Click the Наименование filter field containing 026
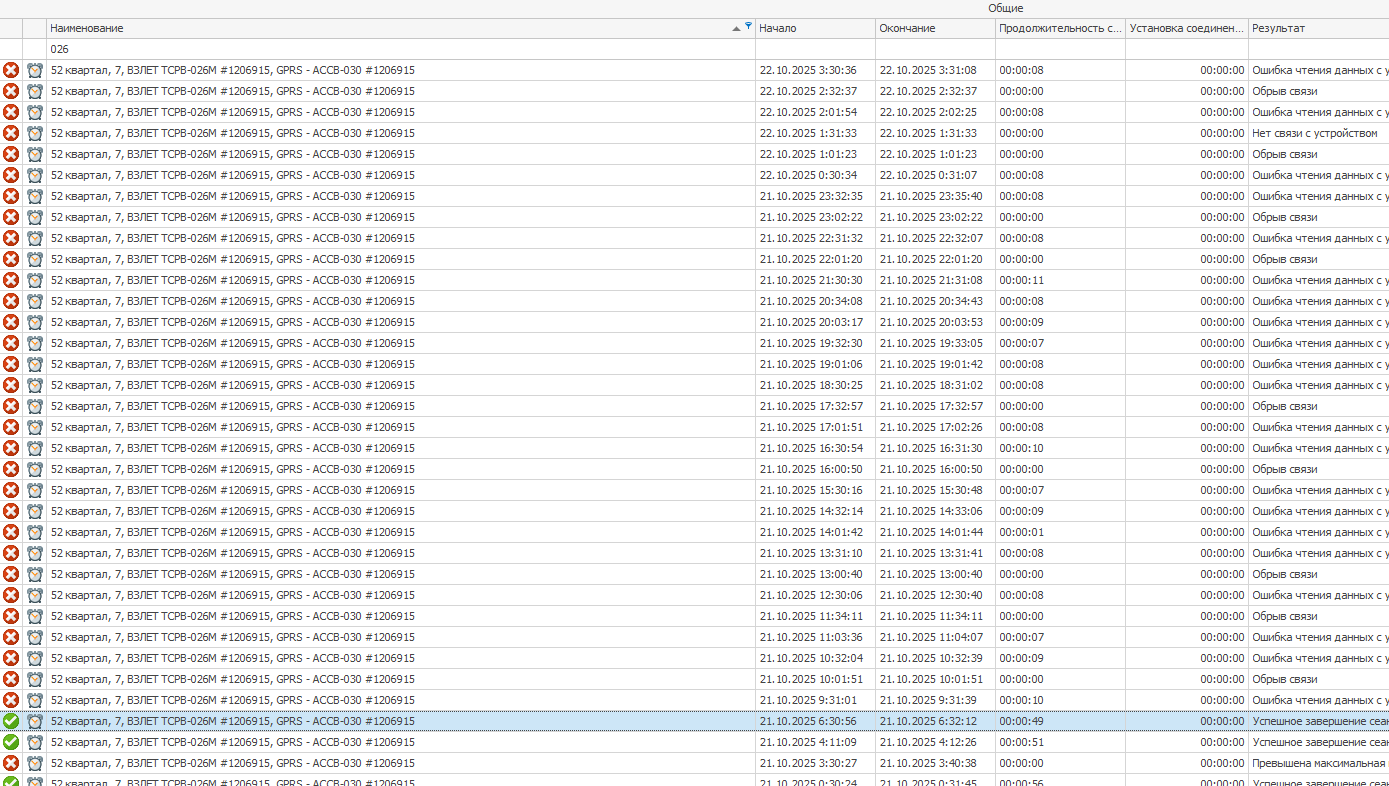The width and height of the screenshot is (1389, 786). pos(400,49)
